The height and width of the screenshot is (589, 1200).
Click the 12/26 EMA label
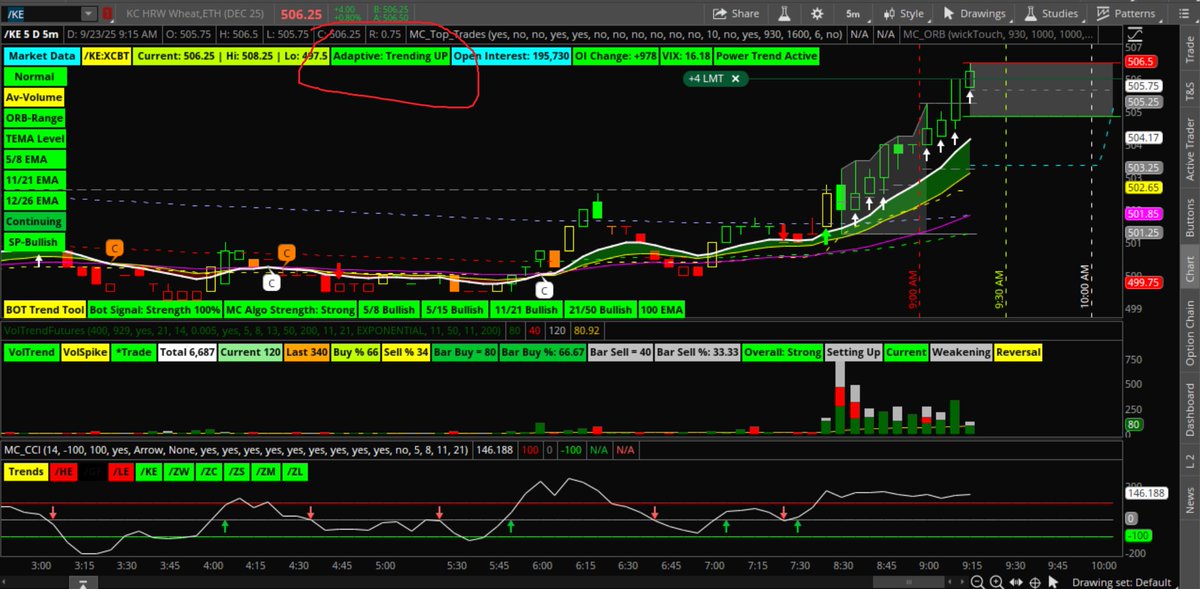35,200
